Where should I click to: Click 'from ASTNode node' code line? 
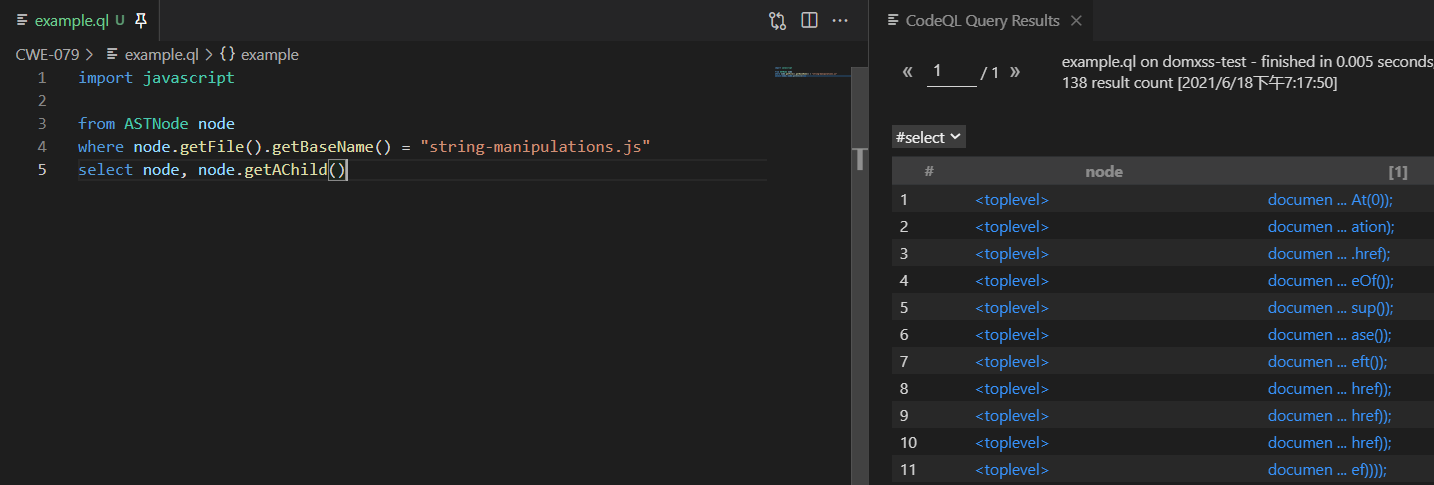coord(156,124)
